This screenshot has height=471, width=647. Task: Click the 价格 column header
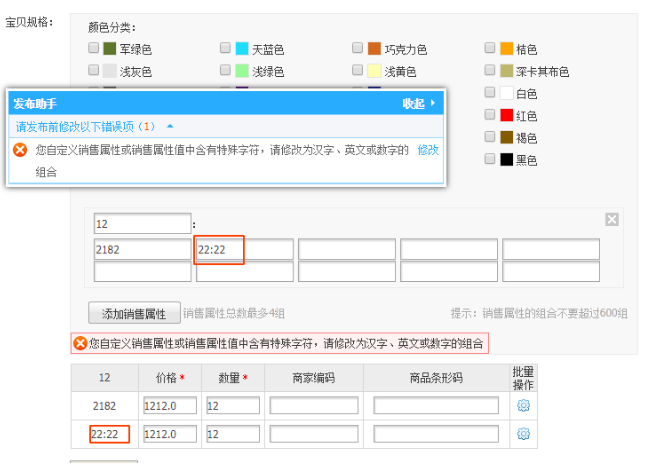click(170, 378)
